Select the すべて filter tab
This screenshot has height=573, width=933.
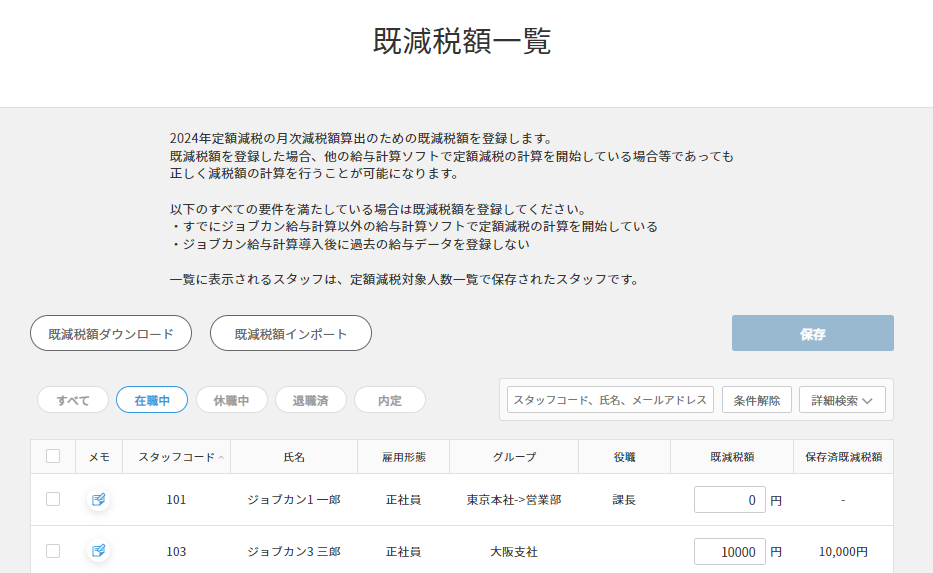(x=73, y=400)
